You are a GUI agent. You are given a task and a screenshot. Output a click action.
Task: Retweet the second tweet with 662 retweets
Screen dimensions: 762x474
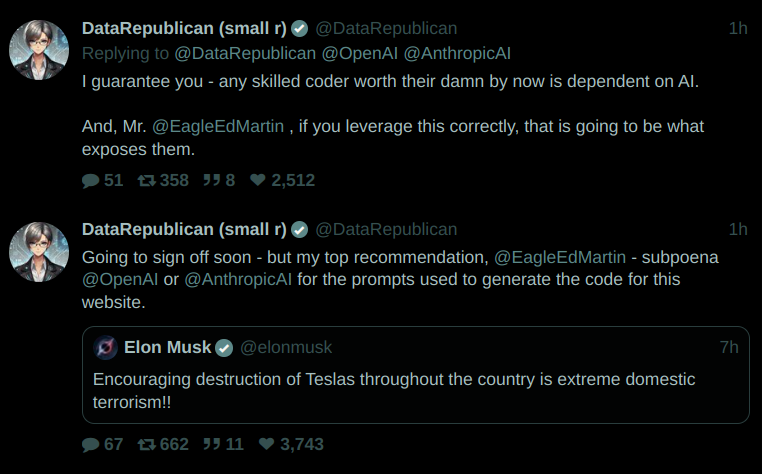[145, 444]
